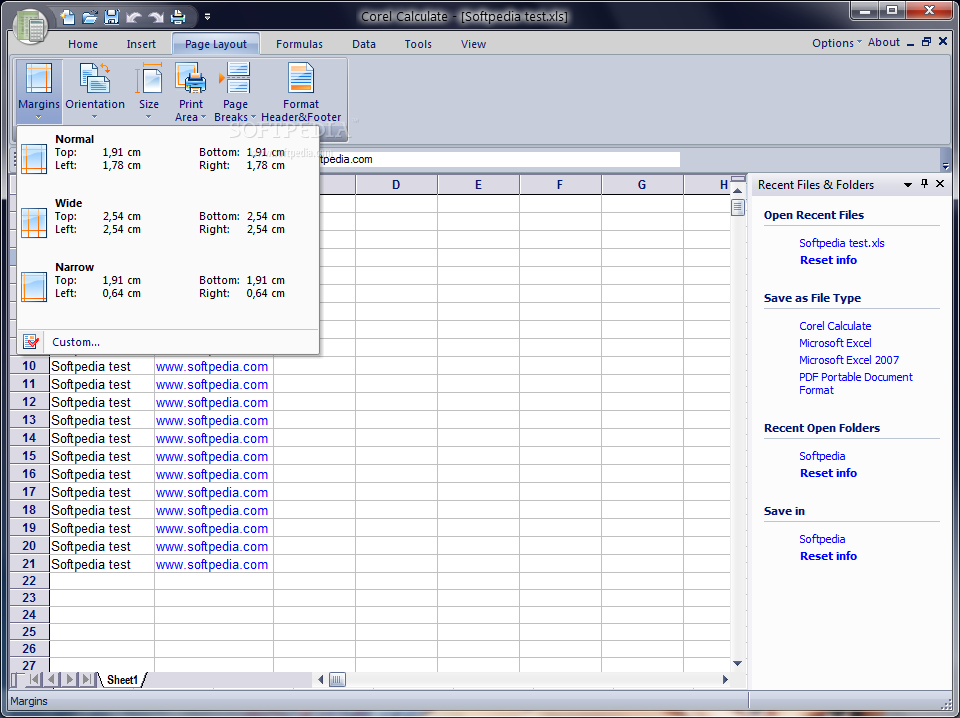Choose the Wide margins preset
This screenshot has width=960, height=718.
[168, 222]
